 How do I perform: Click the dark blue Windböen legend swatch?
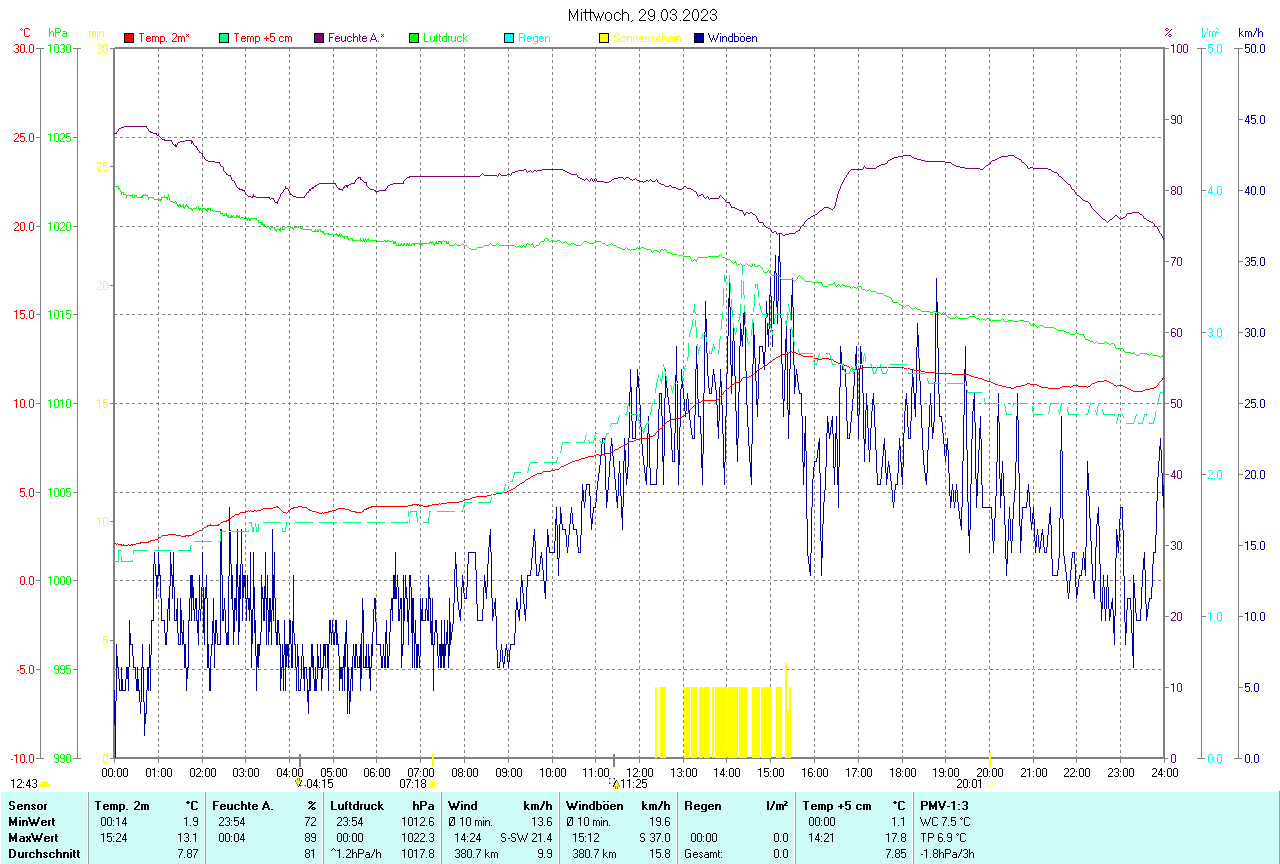(699, 38)
